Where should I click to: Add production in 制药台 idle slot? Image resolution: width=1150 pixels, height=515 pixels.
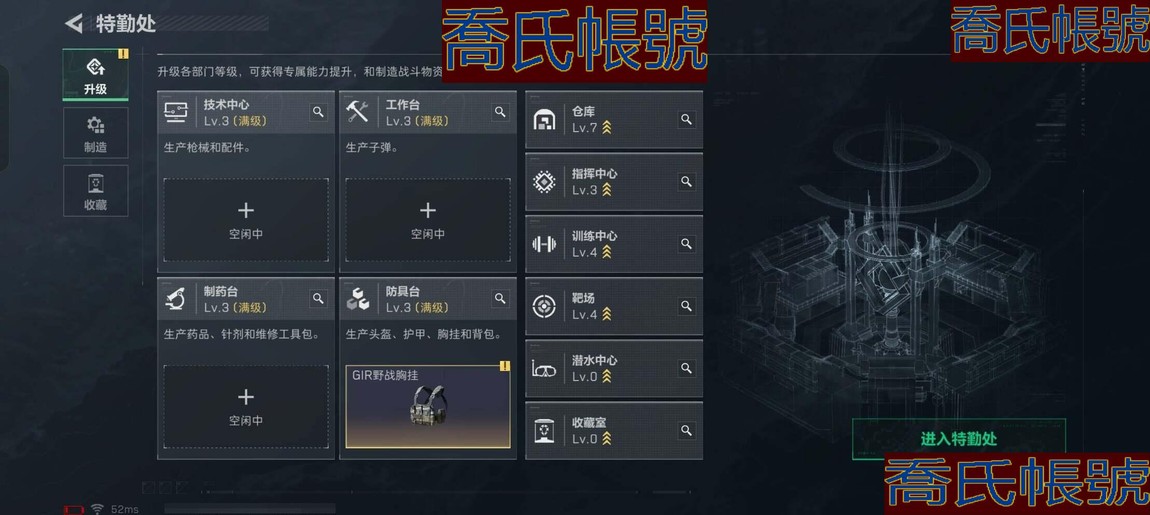246,406
